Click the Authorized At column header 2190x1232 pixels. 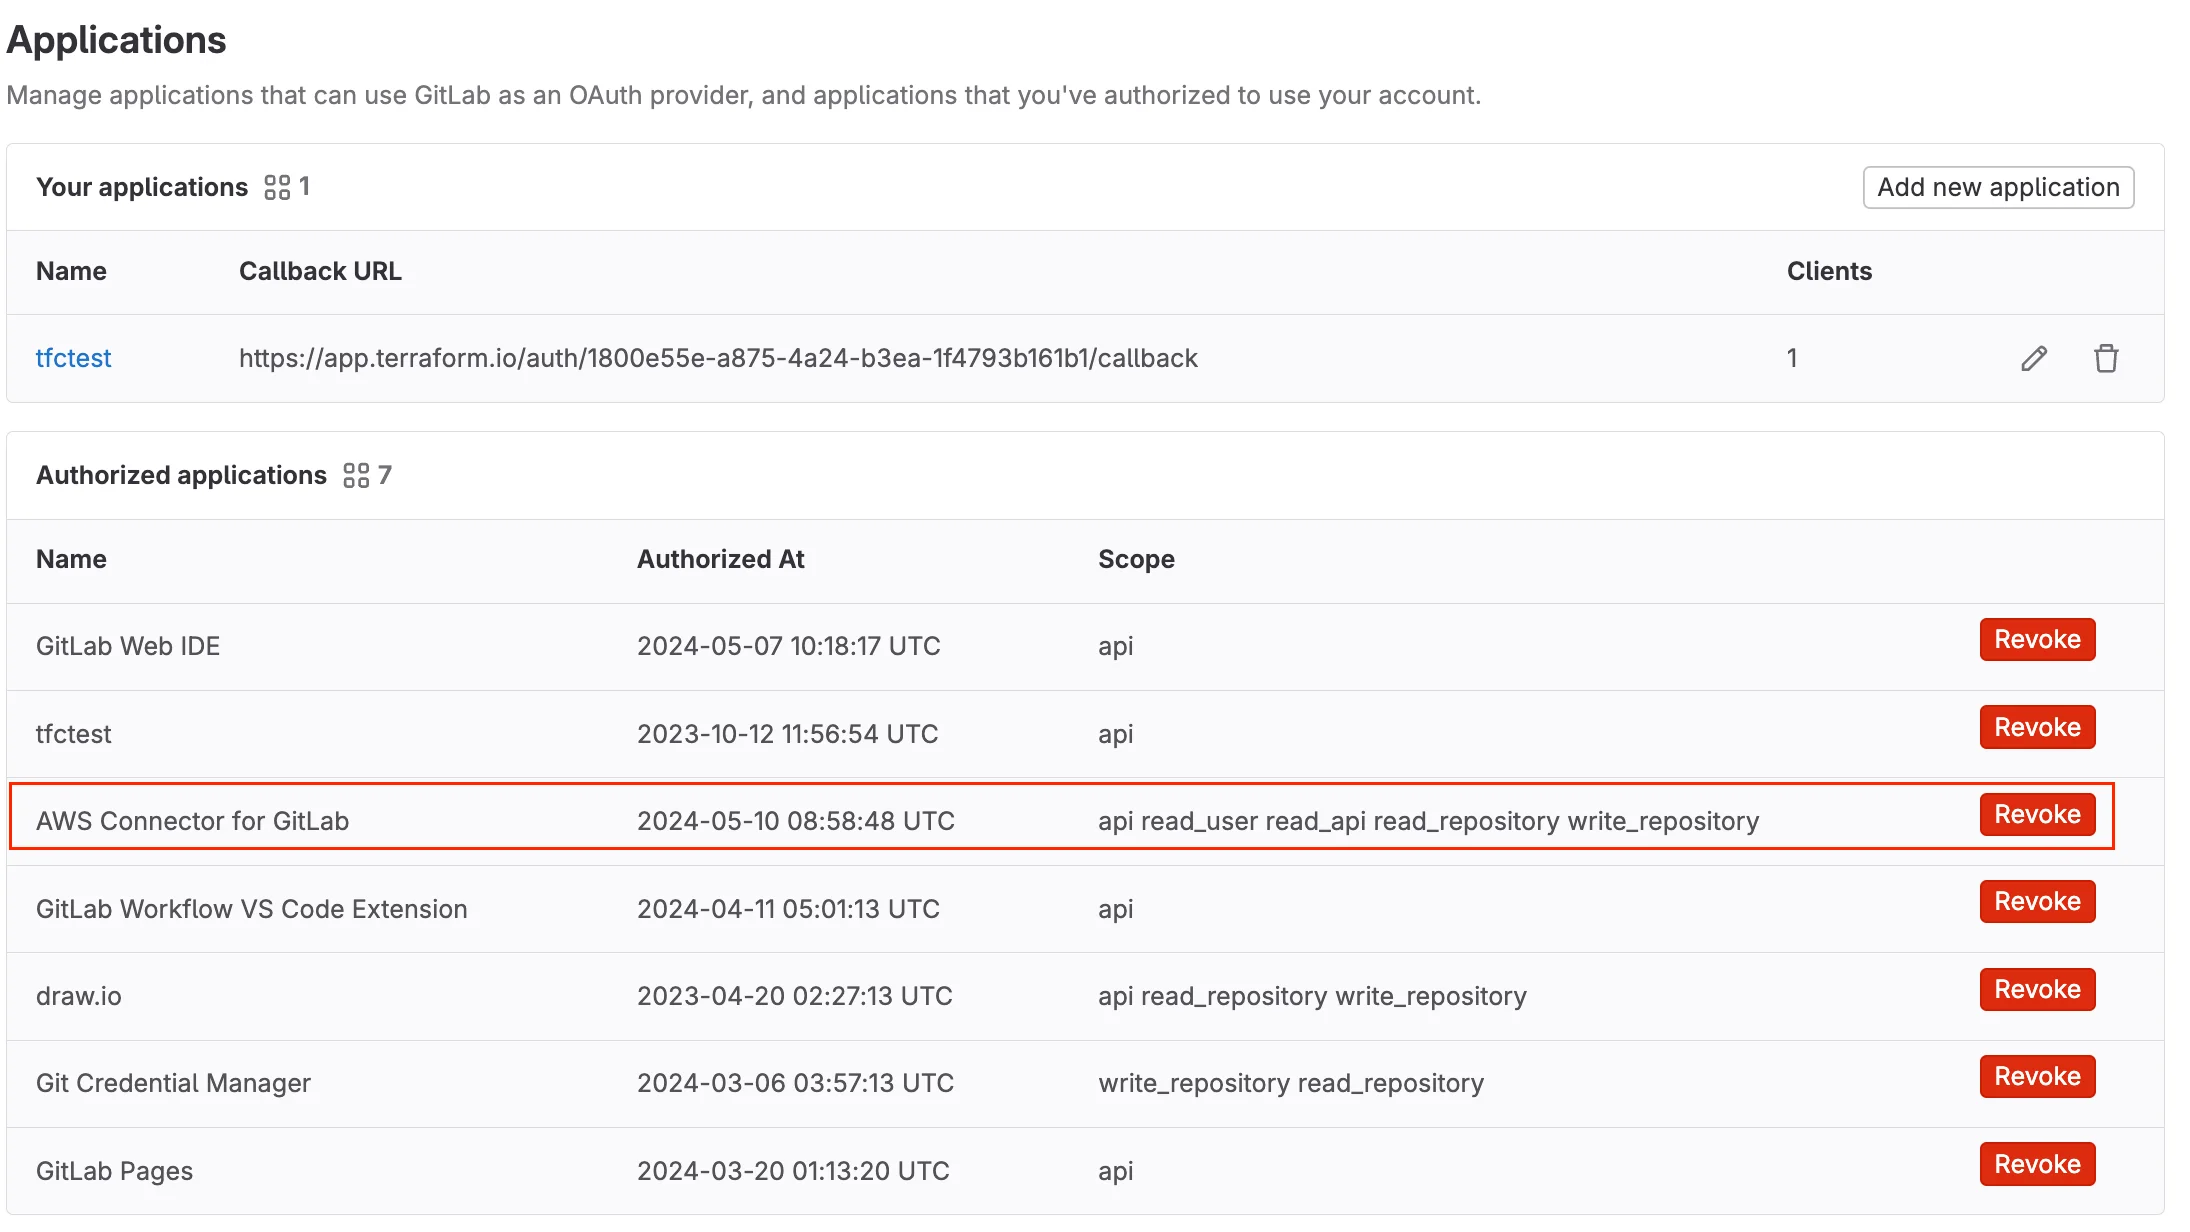[720, 559]
